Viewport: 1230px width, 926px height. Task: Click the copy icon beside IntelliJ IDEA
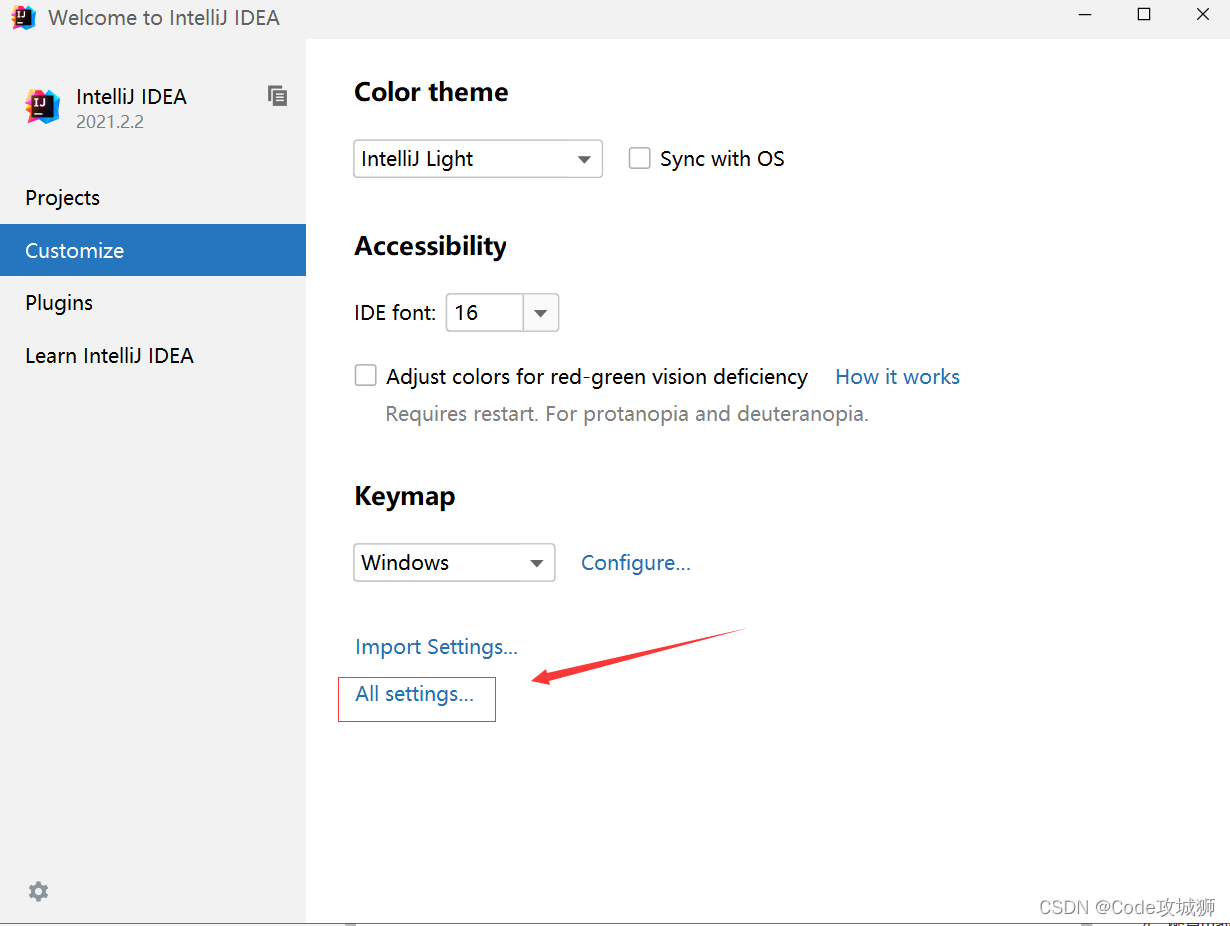click(277, 96)
